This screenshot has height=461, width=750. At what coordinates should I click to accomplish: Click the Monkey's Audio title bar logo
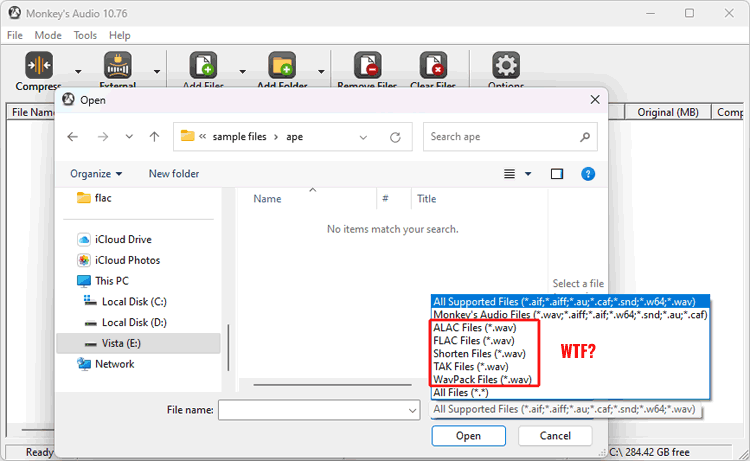(14, 13)
